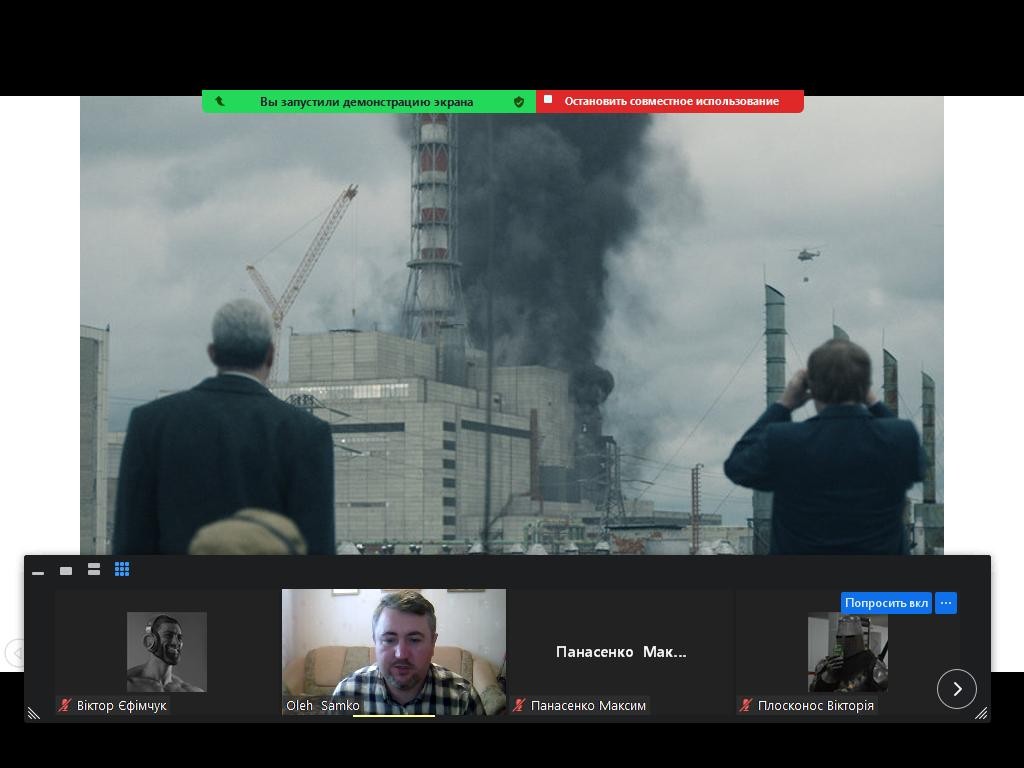Screen dimensions: 1024x768
Task: Click muted mic icon of Плосконос Вікторія
Action: coord(746,705)
